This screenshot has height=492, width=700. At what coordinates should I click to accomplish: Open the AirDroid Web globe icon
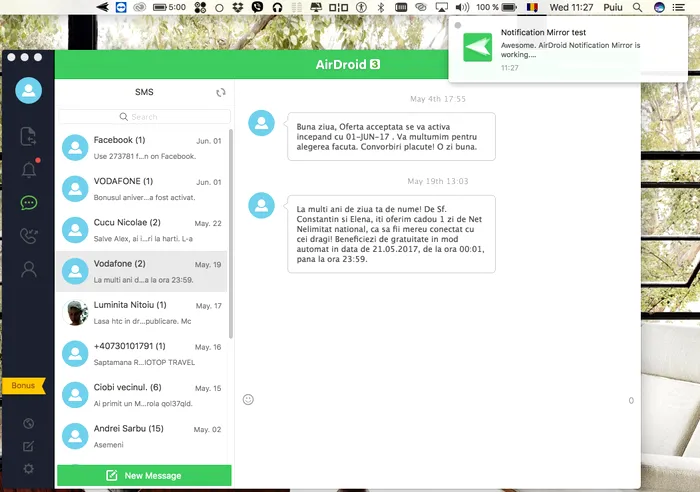coord(29,423)
